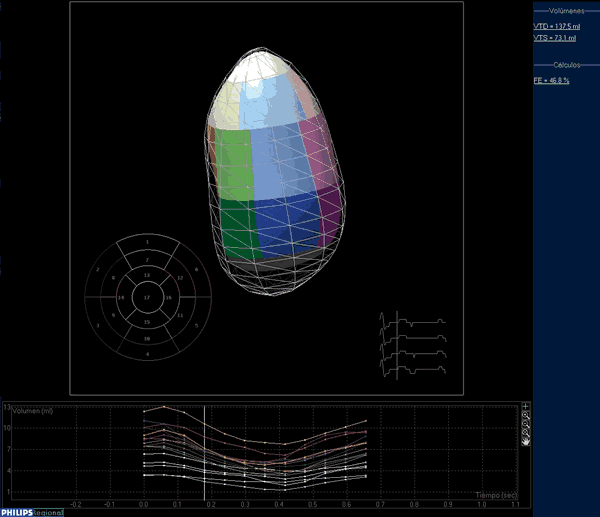Screen dimensions: 600x517
Task: Select segment 4 on the bullseye map
Action: [148, 354]
